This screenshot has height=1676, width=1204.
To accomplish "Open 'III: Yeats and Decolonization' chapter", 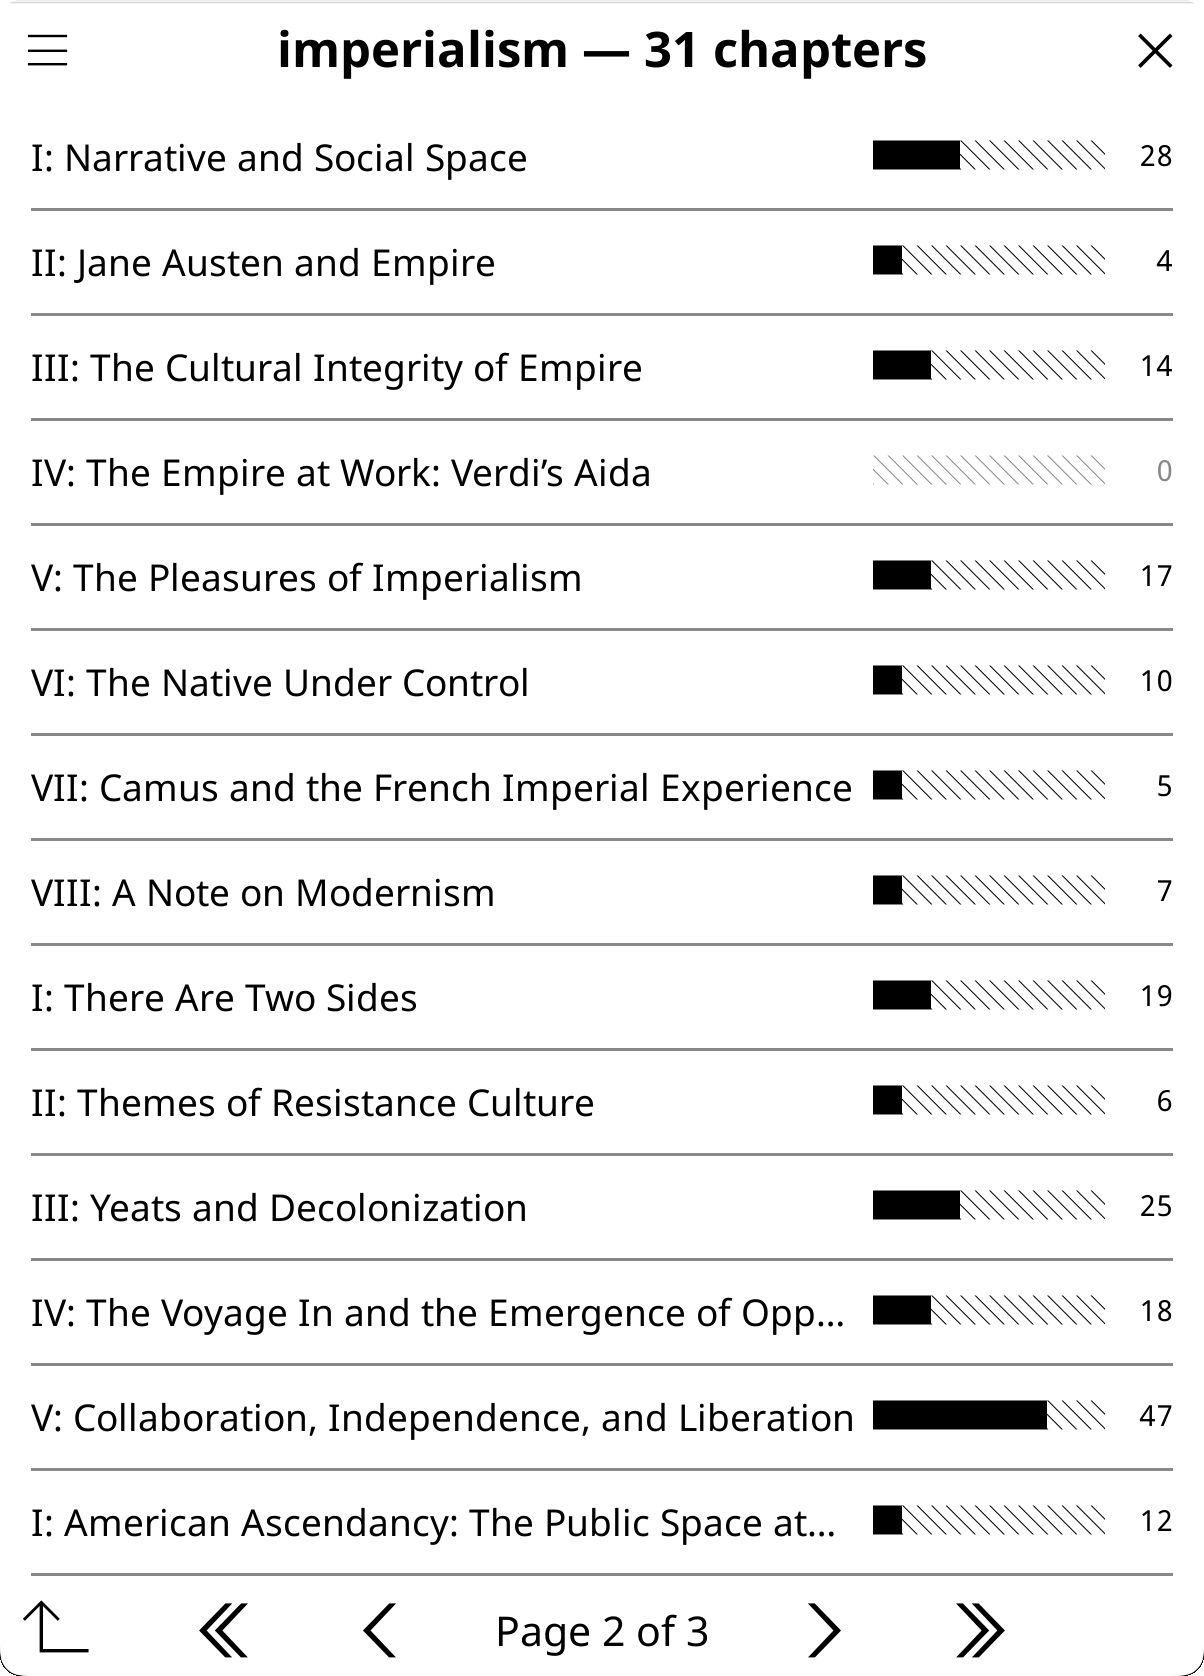I will [602, 1208].
